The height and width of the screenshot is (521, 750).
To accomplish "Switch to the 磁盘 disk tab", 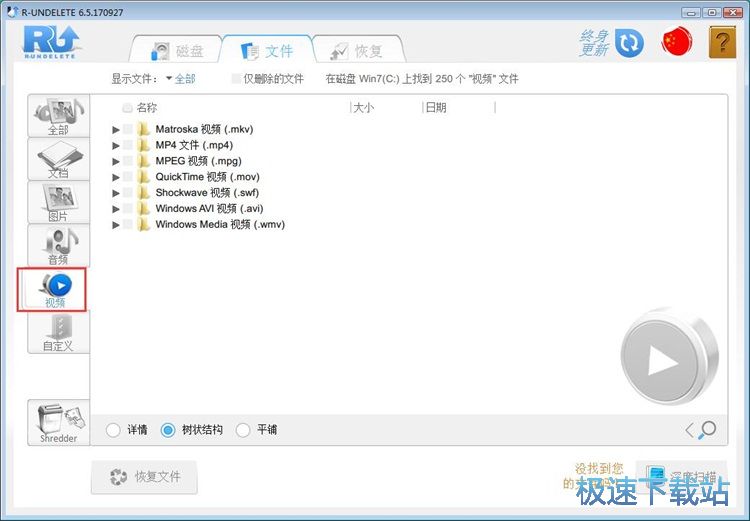I will coord(176,50).
